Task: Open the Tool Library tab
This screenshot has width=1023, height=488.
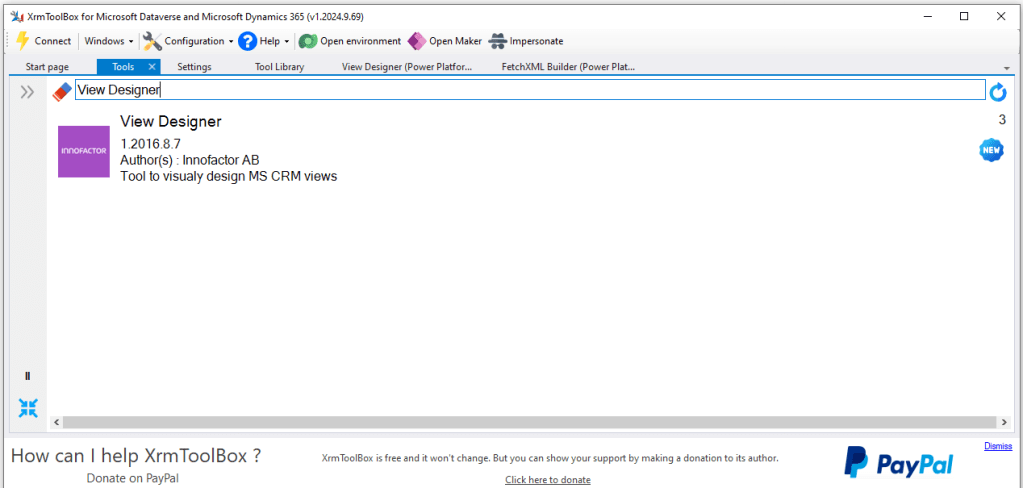Action: [x=279, y=67]
